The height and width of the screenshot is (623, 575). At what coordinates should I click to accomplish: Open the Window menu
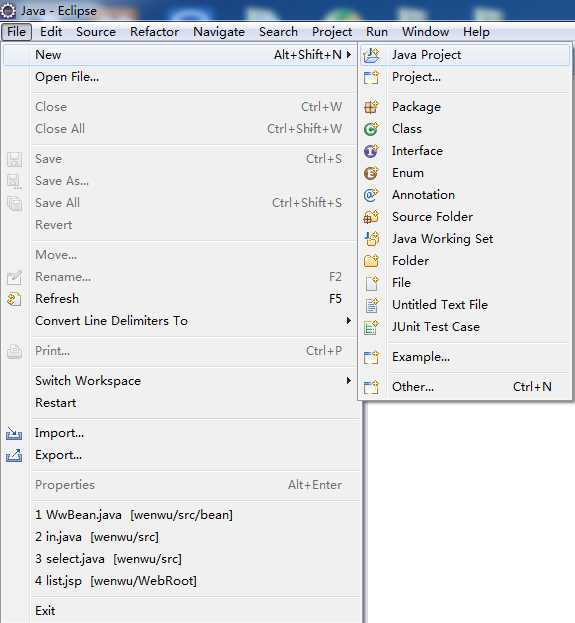point(425,32)
